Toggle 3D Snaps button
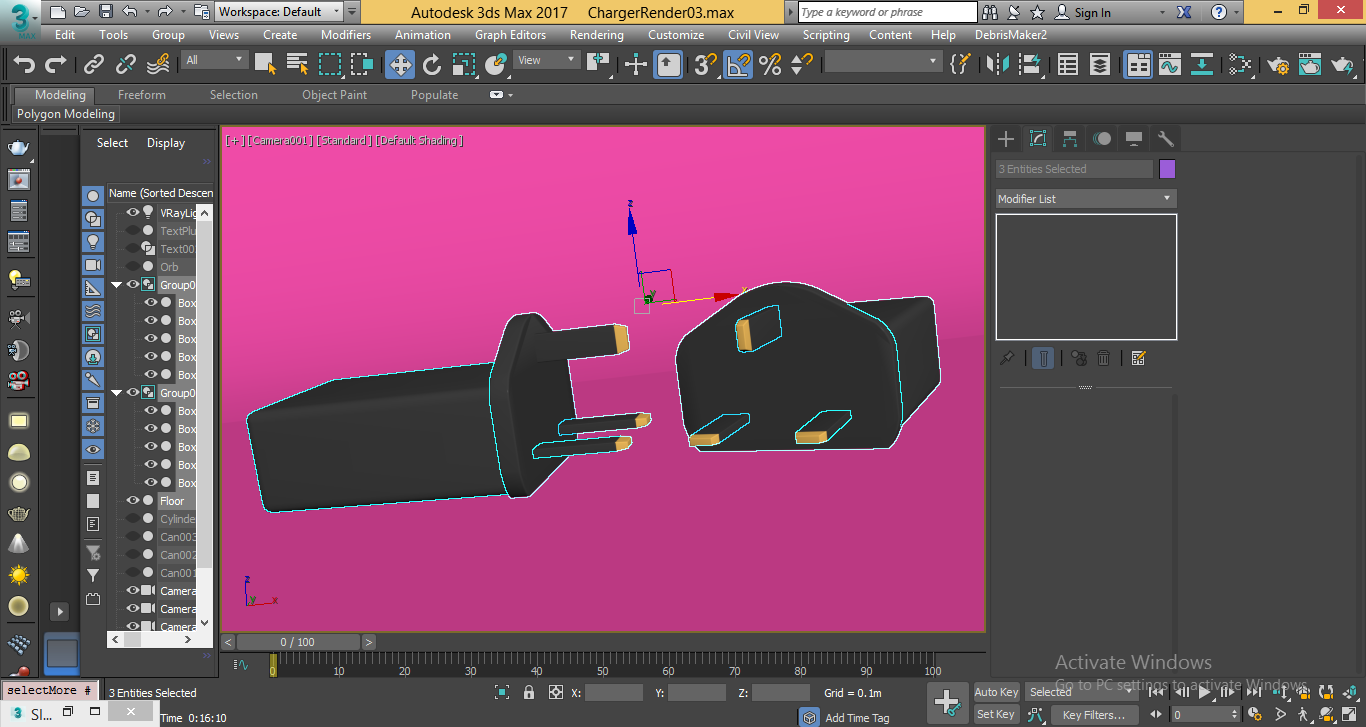The image size is (1366, 727). 706,65
